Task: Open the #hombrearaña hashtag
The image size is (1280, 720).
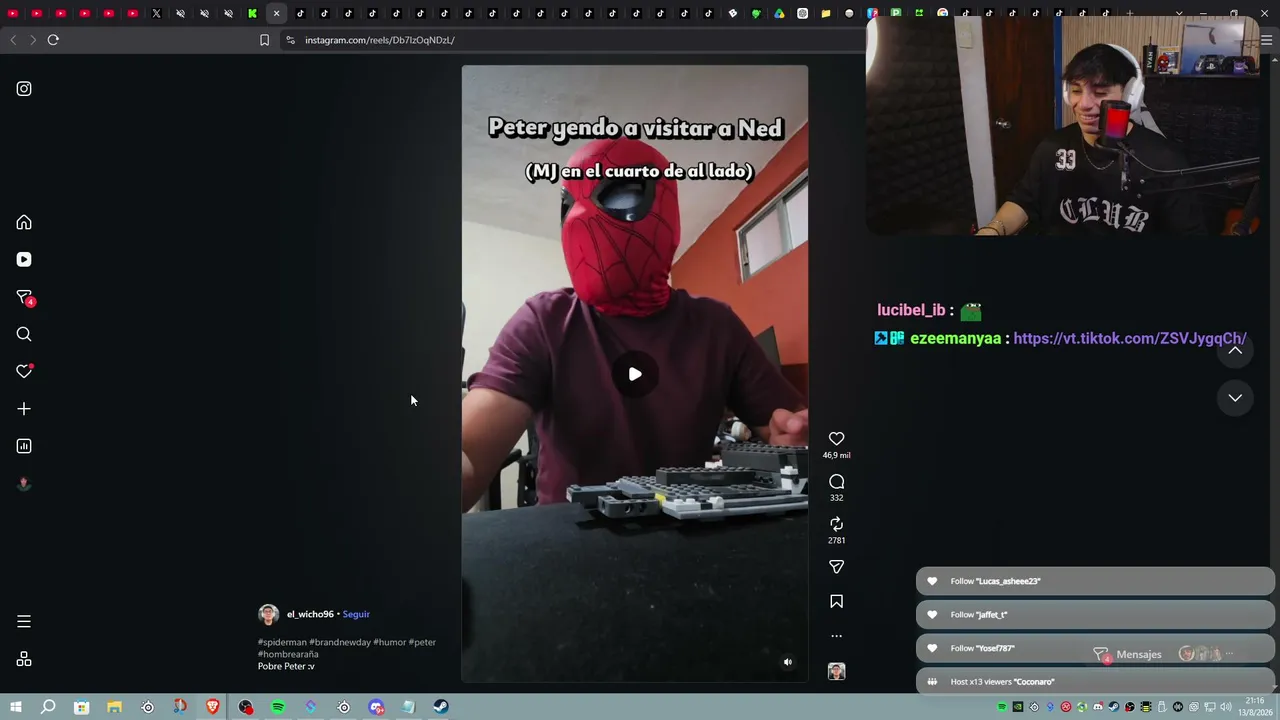Action: tap(288, 654)
